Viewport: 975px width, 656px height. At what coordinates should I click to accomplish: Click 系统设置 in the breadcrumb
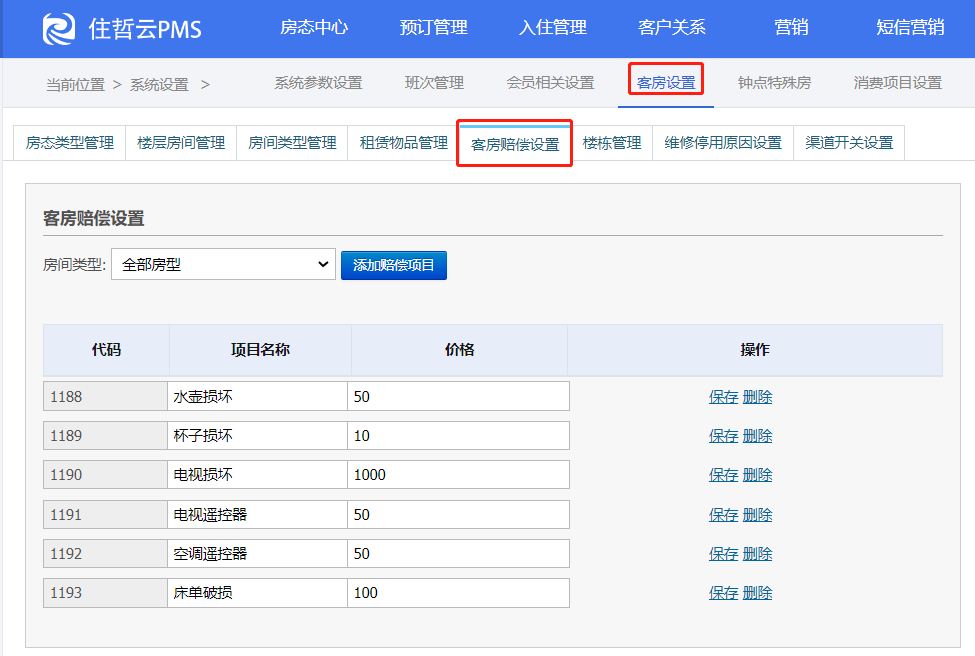159,85
